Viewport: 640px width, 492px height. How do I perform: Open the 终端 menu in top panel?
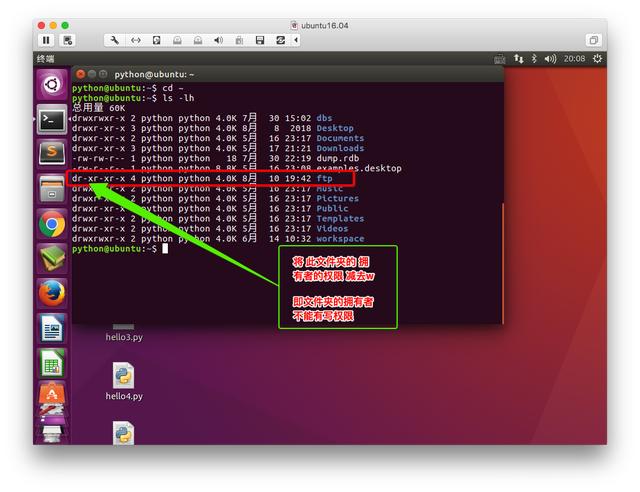coord(45,59)
